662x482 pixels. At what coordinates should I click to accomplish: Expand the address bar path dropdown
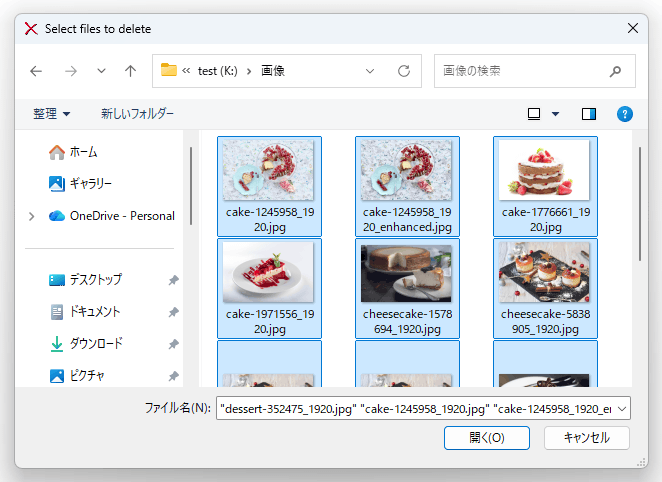[x=370, y=71]
